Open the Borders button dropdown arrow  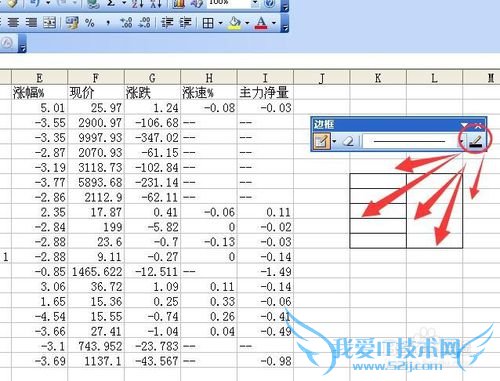click(220, 23)
